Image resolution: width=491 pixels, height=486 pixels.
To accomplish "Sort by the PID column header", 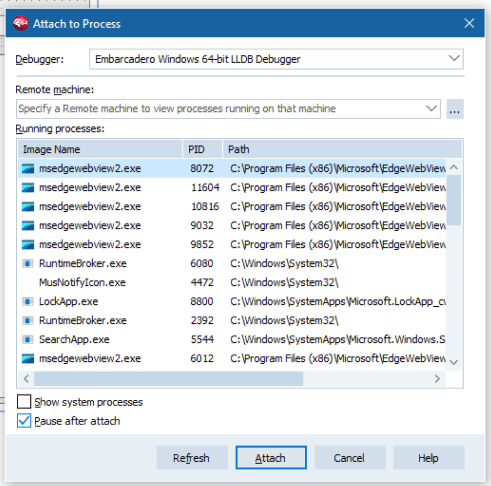I will [202, 149].
